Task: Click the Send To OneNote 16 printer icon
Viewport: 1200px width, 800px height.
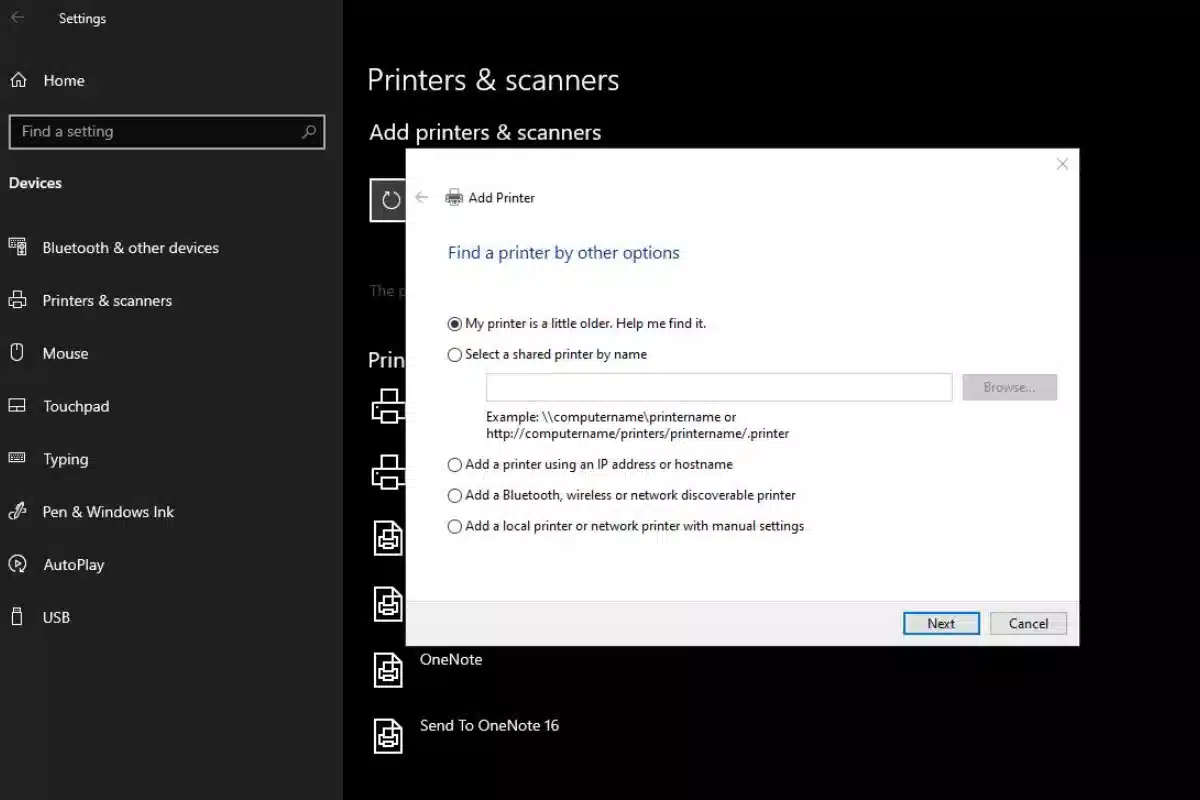Action: click(x=388, y=735)
